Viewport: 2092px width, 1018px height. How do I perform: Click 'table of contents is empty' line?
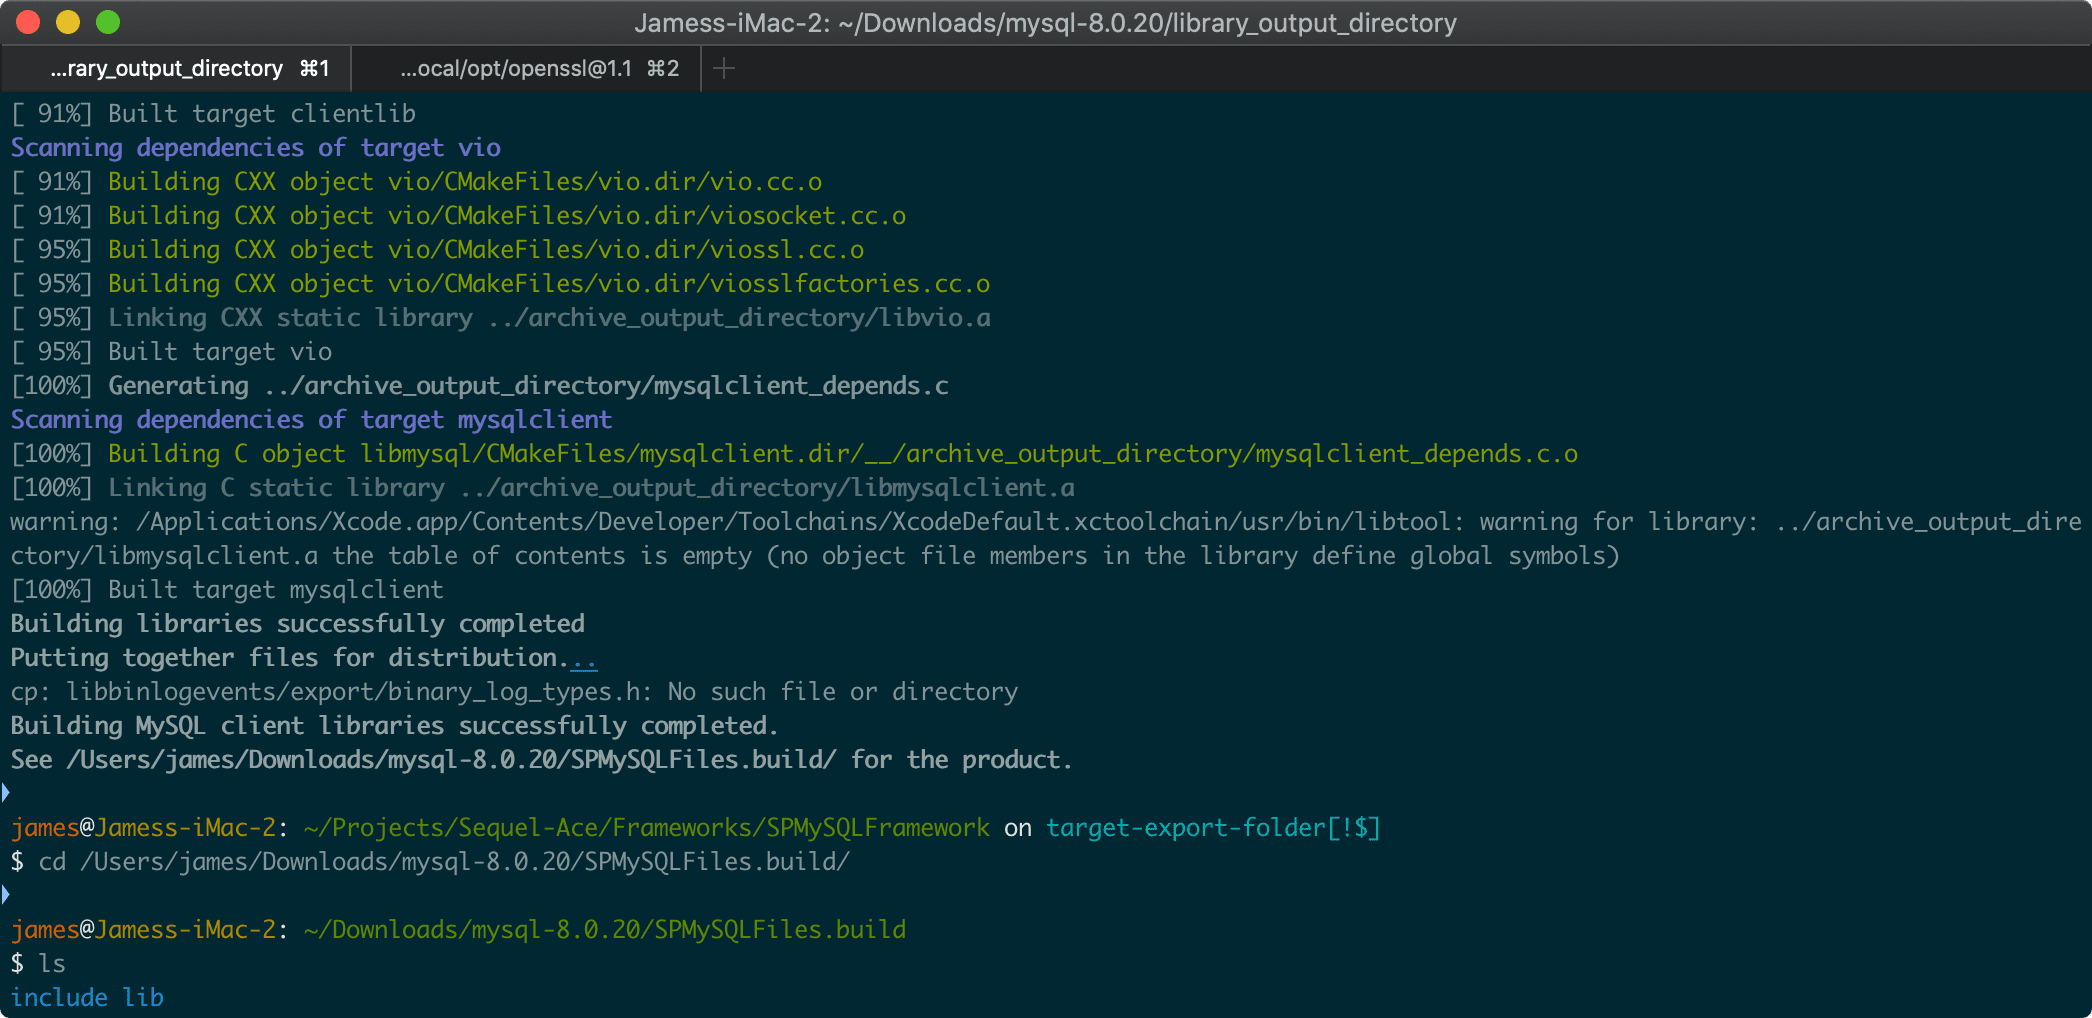point(814,556)
